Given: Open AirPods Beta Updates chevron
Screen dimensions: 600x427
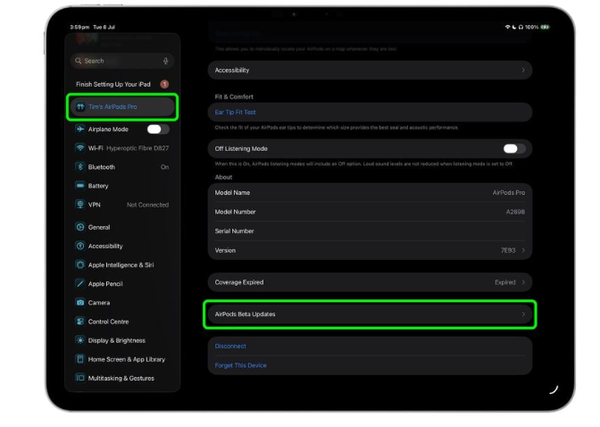Looking at the screenshot, I should 523,314.
